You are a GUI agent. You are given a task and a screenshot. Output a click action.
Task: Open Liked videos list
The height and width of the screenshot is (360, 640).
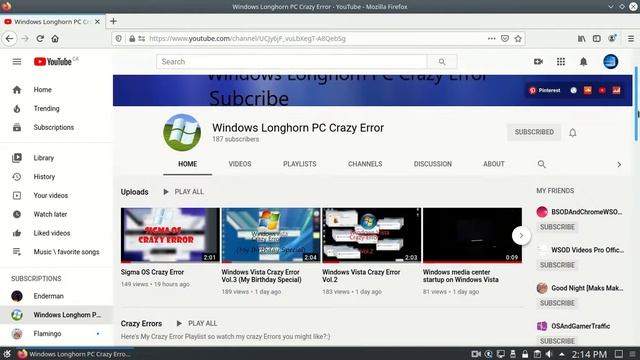point(56,233)
